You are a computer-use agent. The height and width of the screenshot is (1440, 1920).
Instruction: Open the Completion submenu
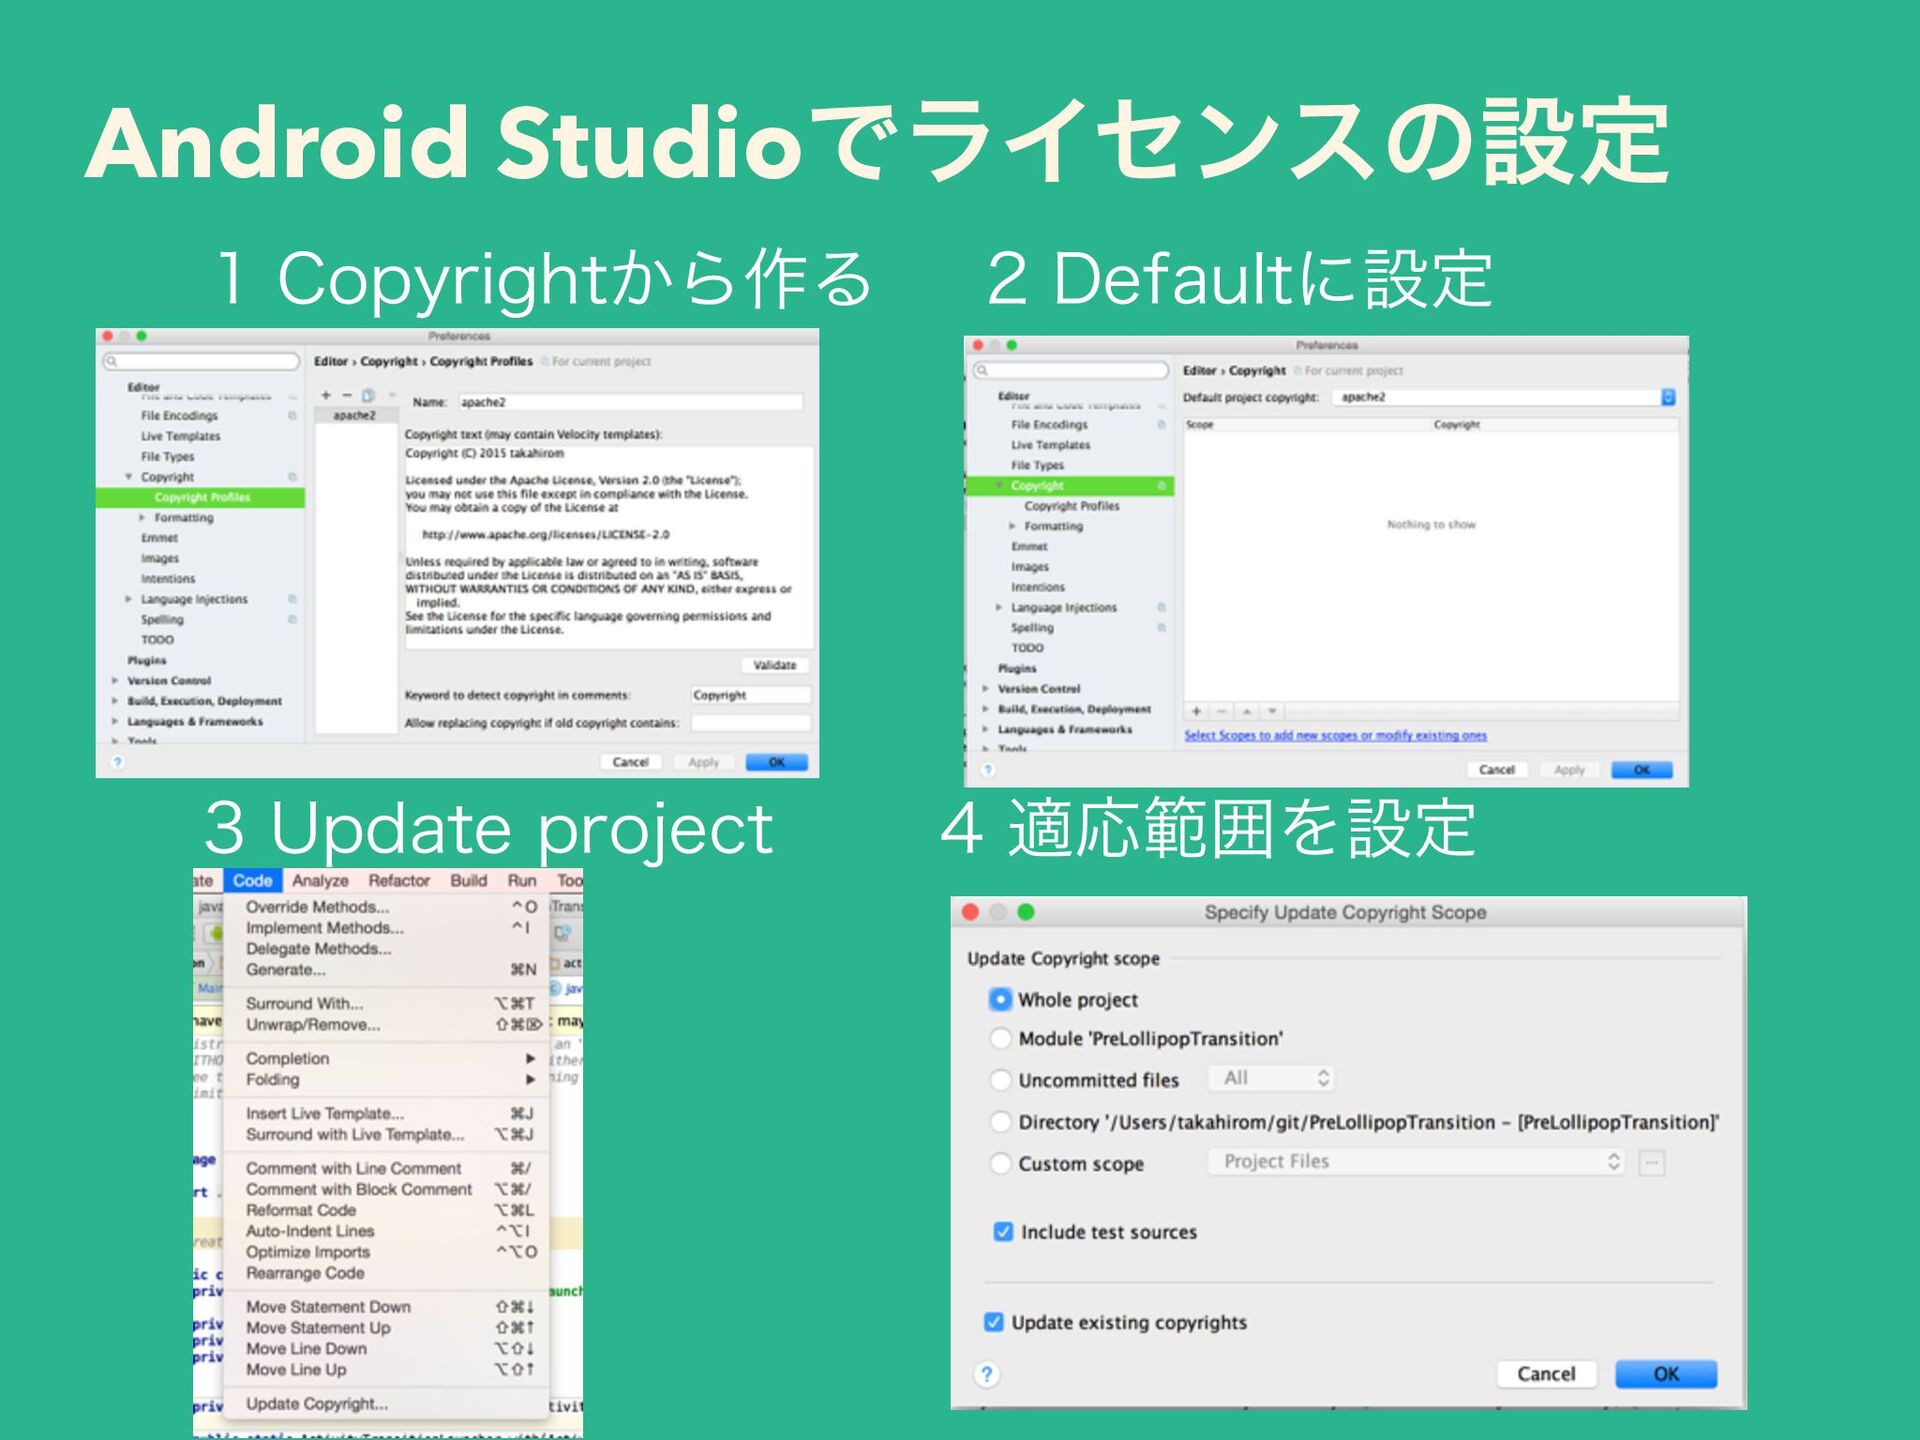click(385, 1058)
